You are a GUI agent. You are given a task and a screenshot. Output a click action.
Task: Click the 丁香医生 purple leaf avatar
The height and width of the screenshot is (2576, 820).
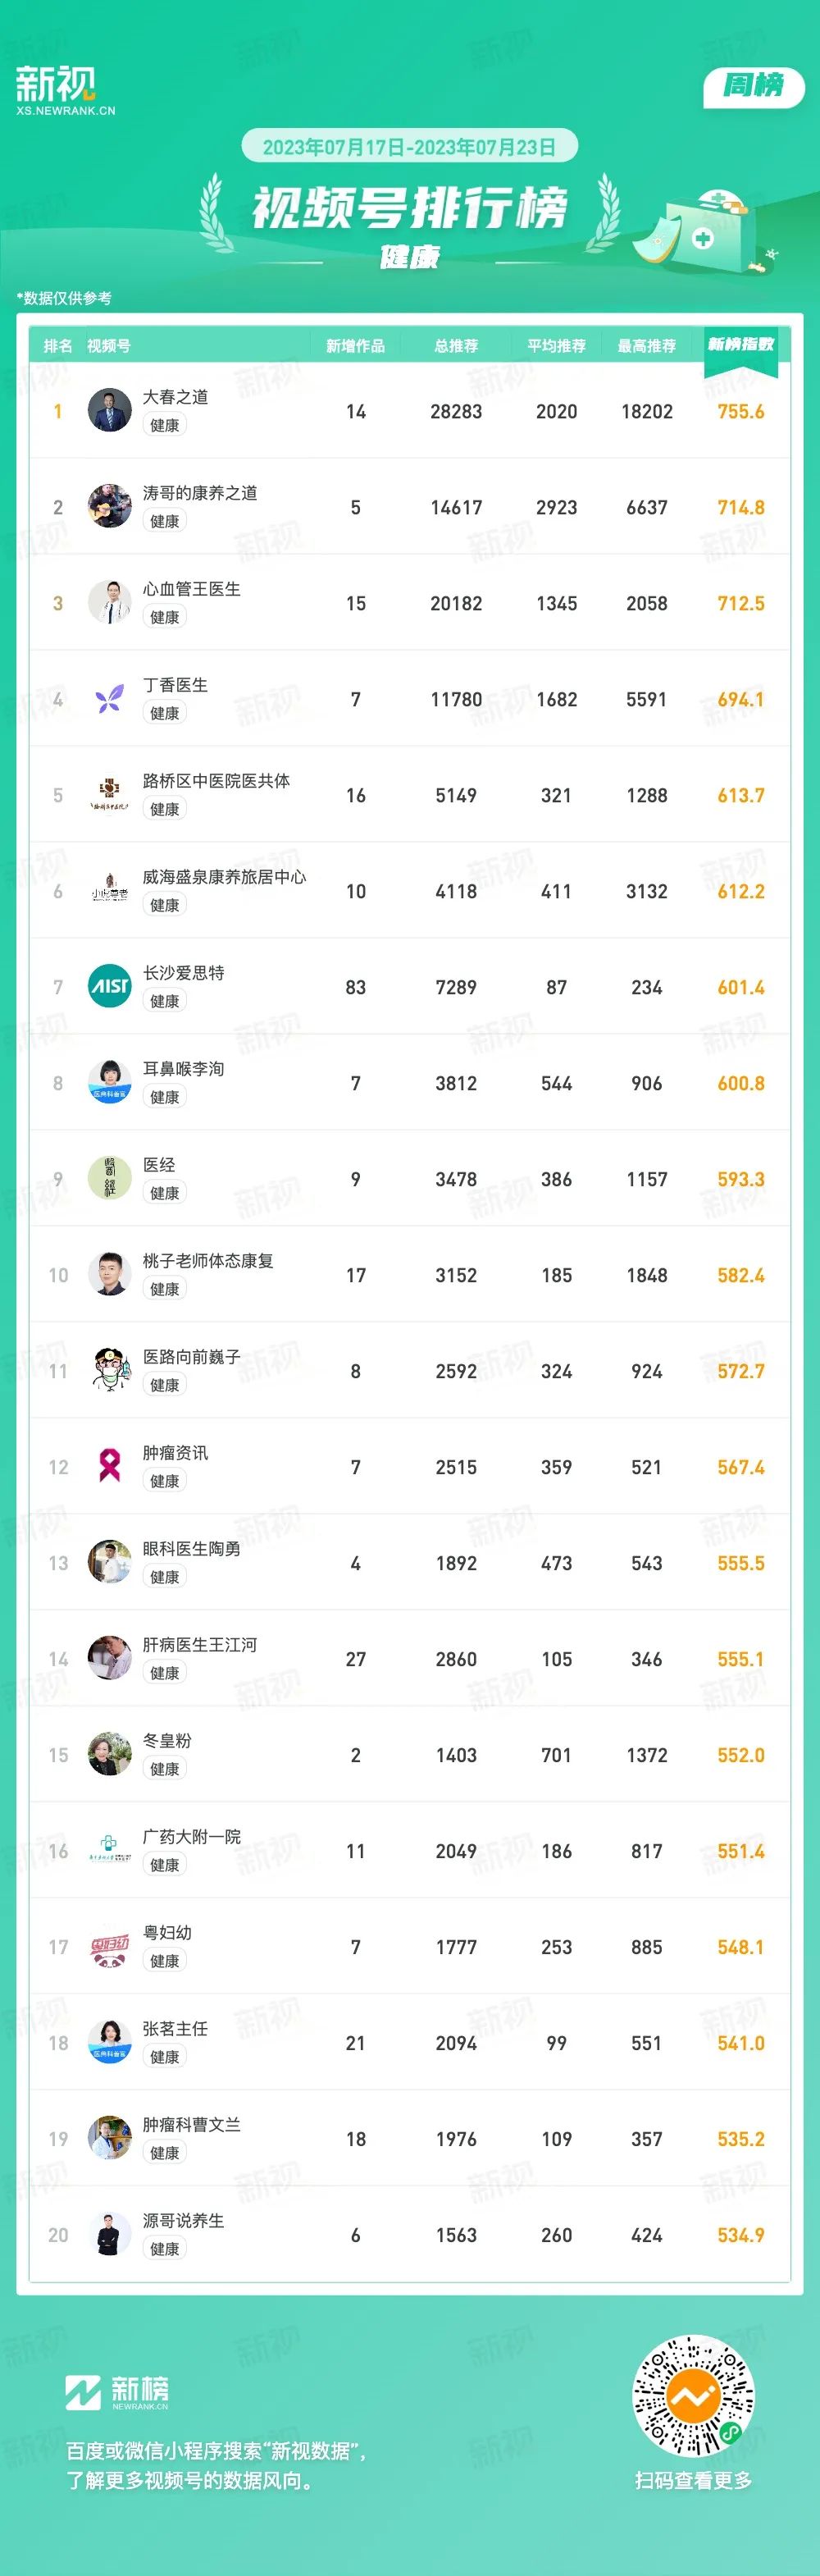[110, 699]
